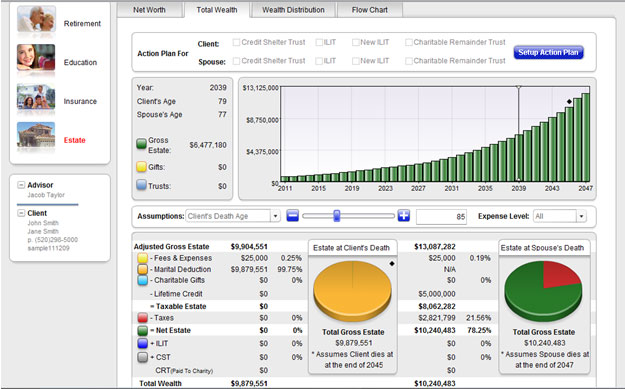
Task: Increase death age with plus button
Action: pyautogui.click(x=404, y=216)
